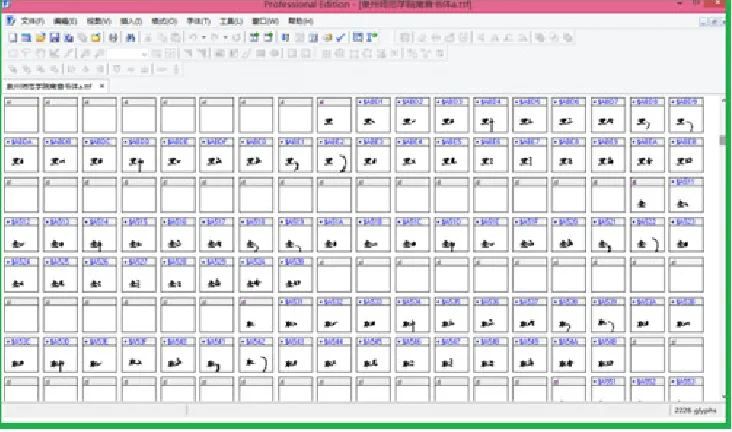Click the blue bars icon right of green insert icons

click(286, 38)
